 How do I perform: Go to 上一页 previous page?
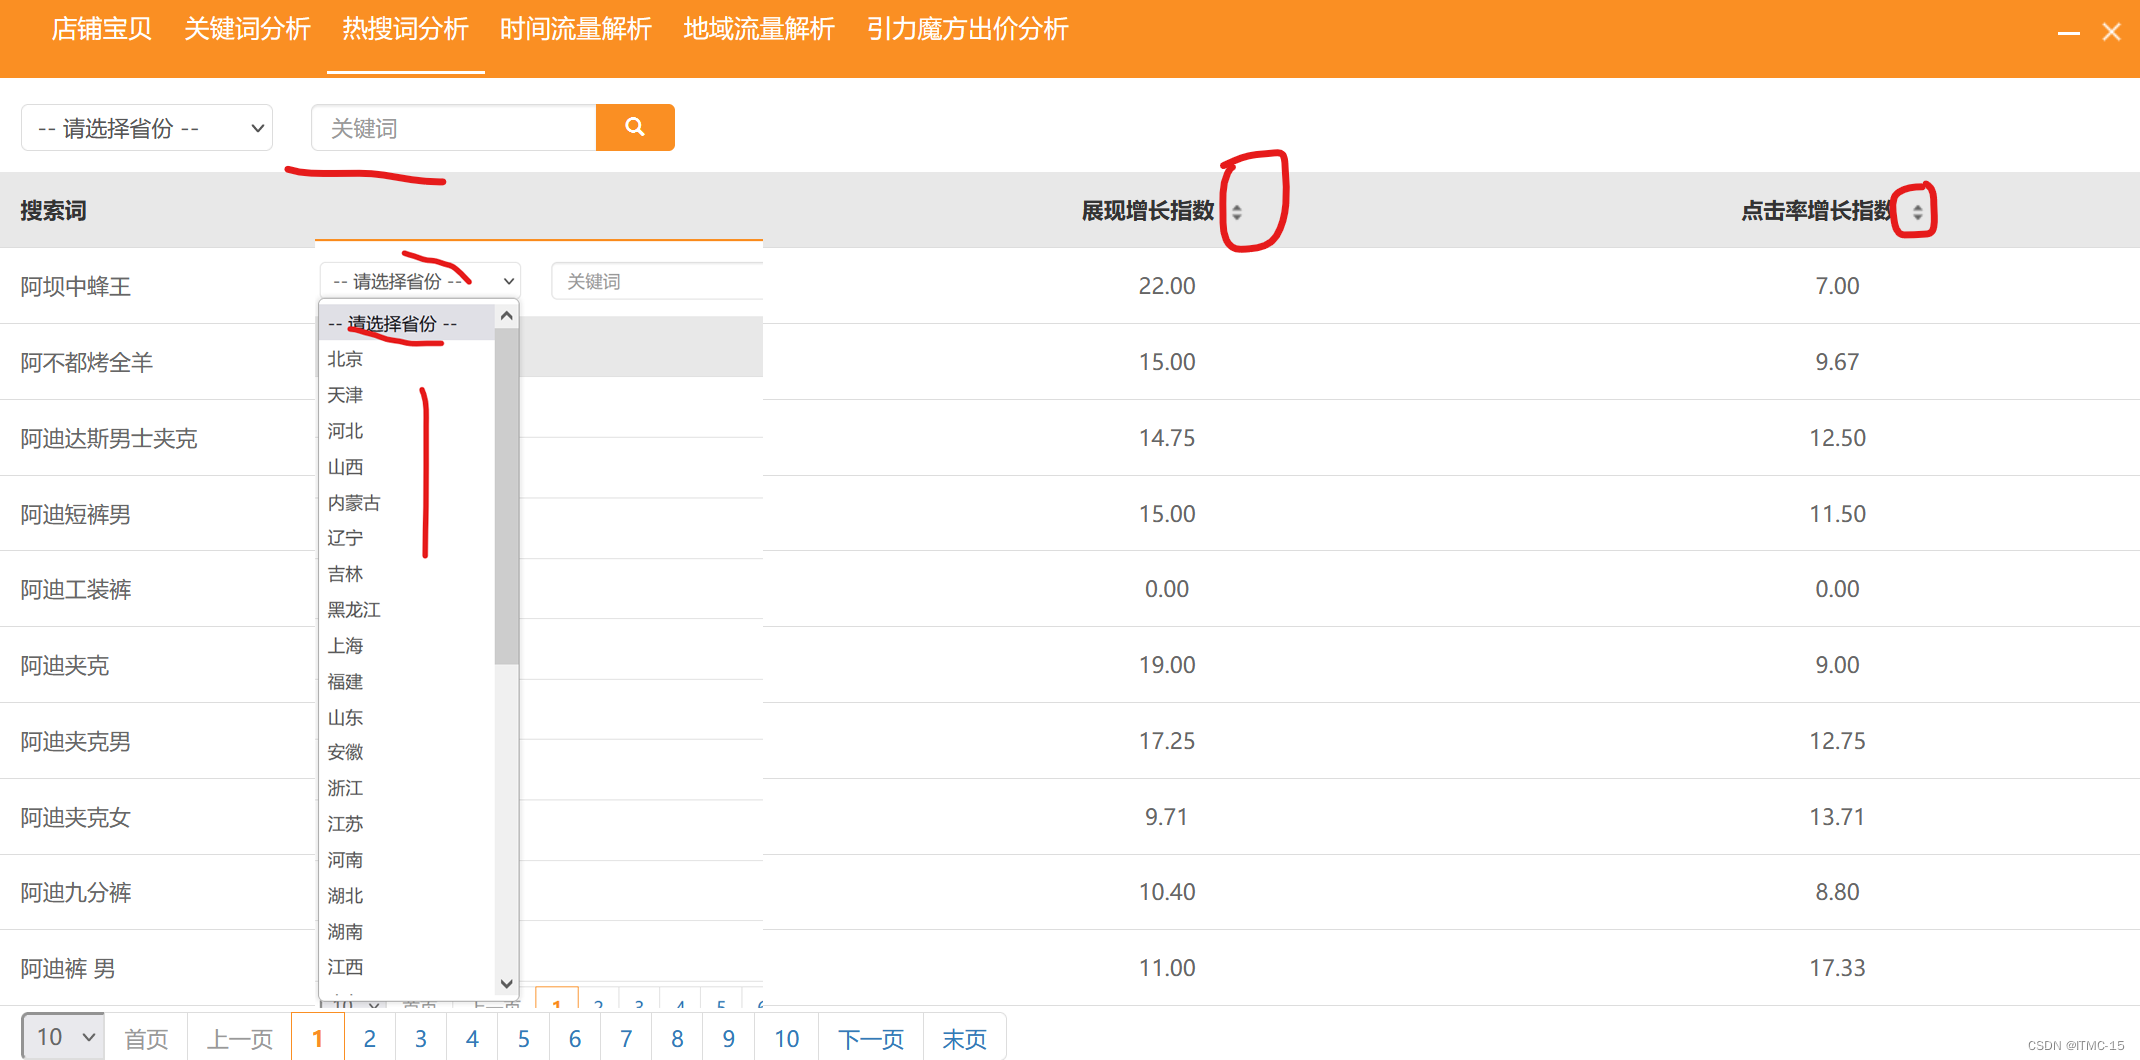(x=240, y=1038)
